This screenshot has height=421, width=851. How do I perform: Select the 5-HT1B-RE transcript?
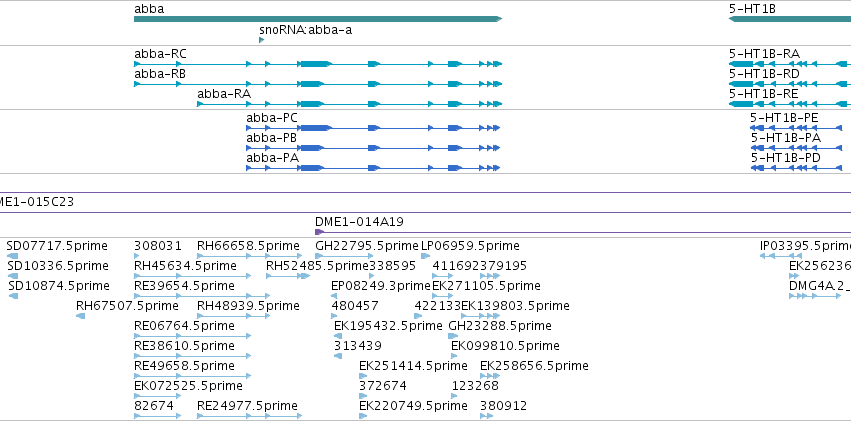[790, 104]
